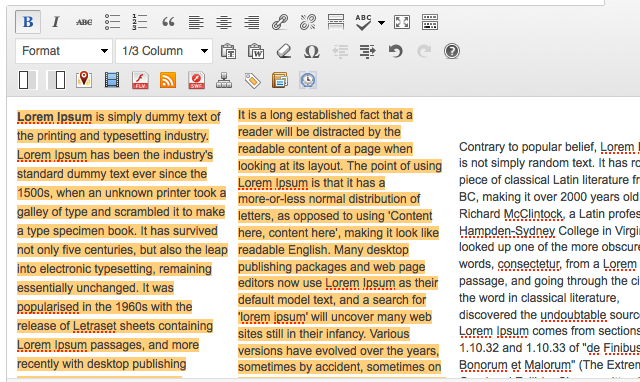The height and width of the screenshot is (382, 640).
Task: Toggle the kitchen sink toolbar
Action: pos(430,22)
